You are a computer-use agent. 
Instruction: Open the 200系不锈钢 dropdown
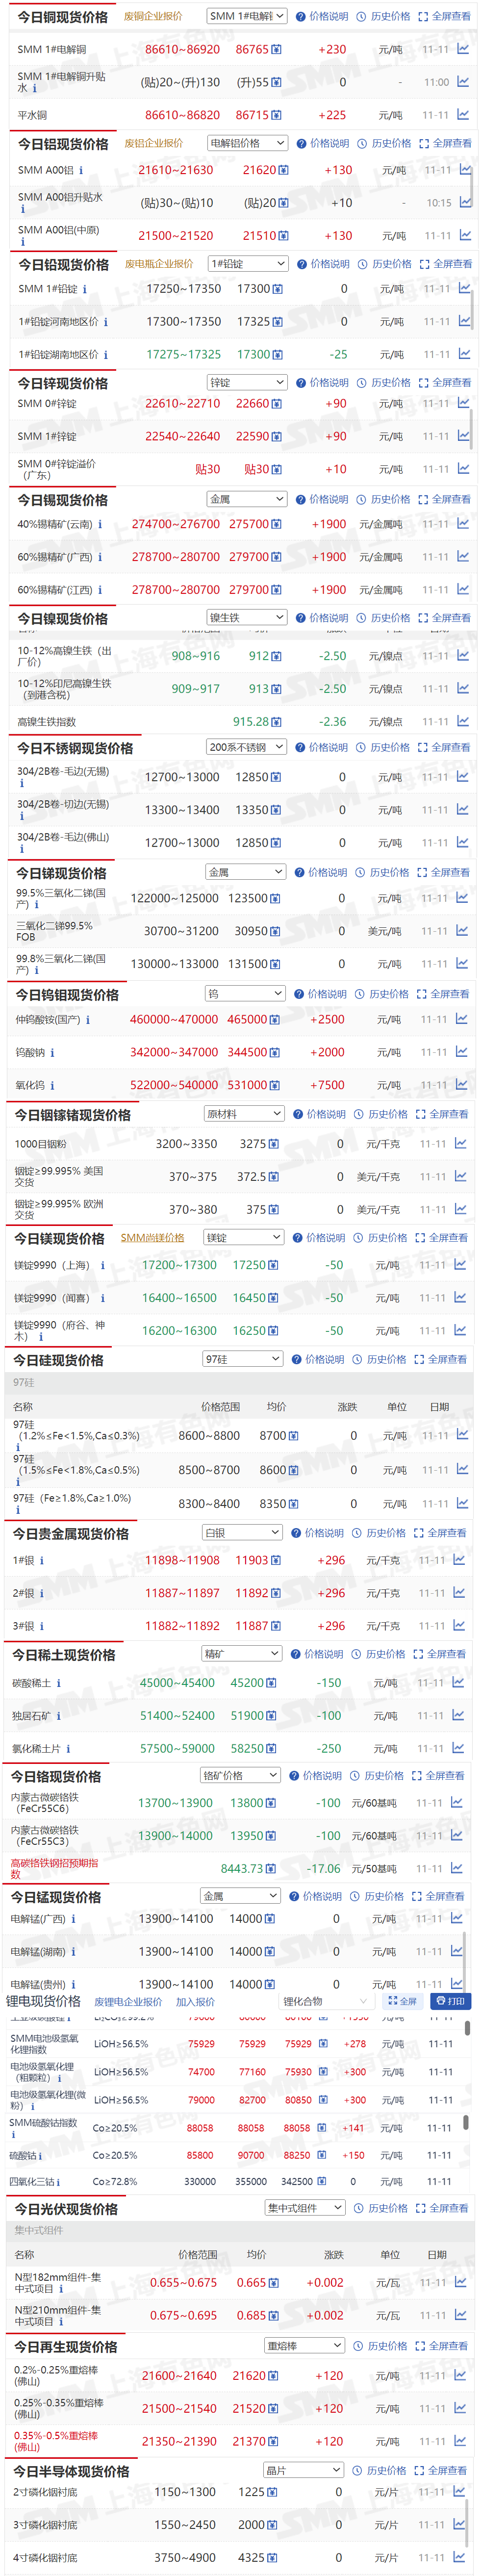tap(246, 747)
